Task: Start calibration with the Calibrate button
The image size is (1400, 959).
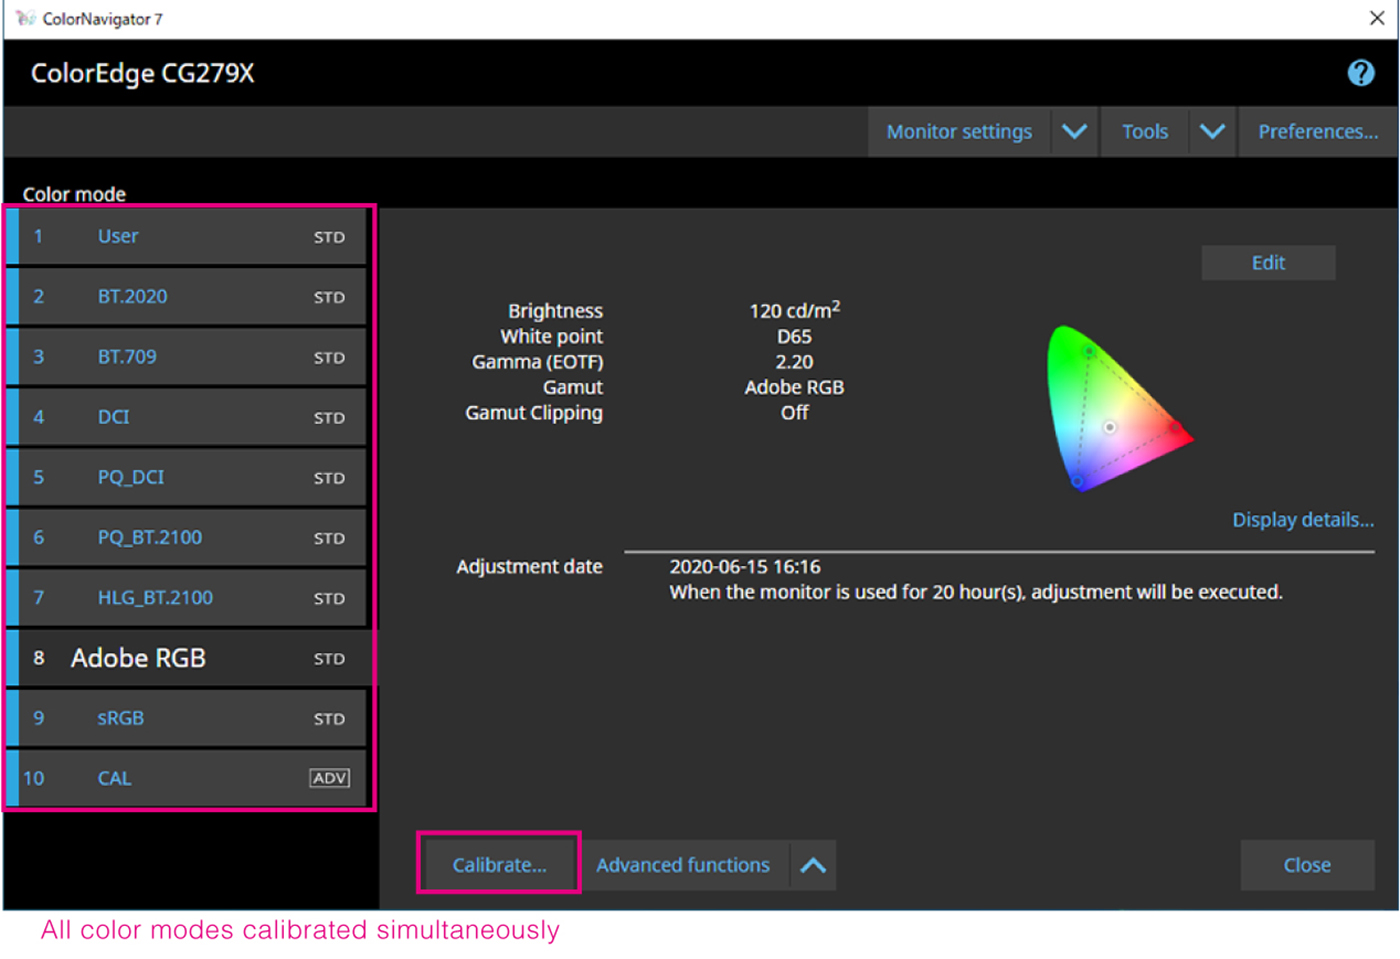Action: coord(499,865)
